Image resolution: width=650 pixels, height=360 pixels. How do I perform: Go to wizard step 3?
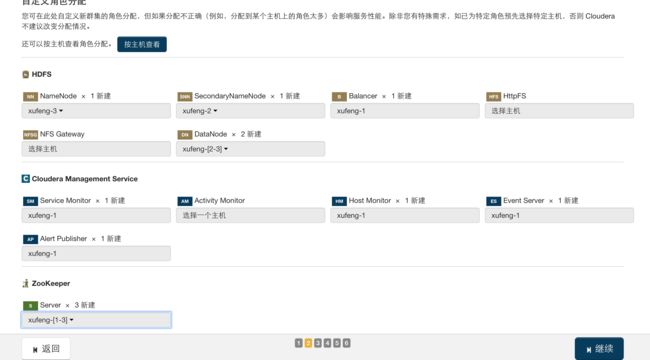(x=318, y=343)
